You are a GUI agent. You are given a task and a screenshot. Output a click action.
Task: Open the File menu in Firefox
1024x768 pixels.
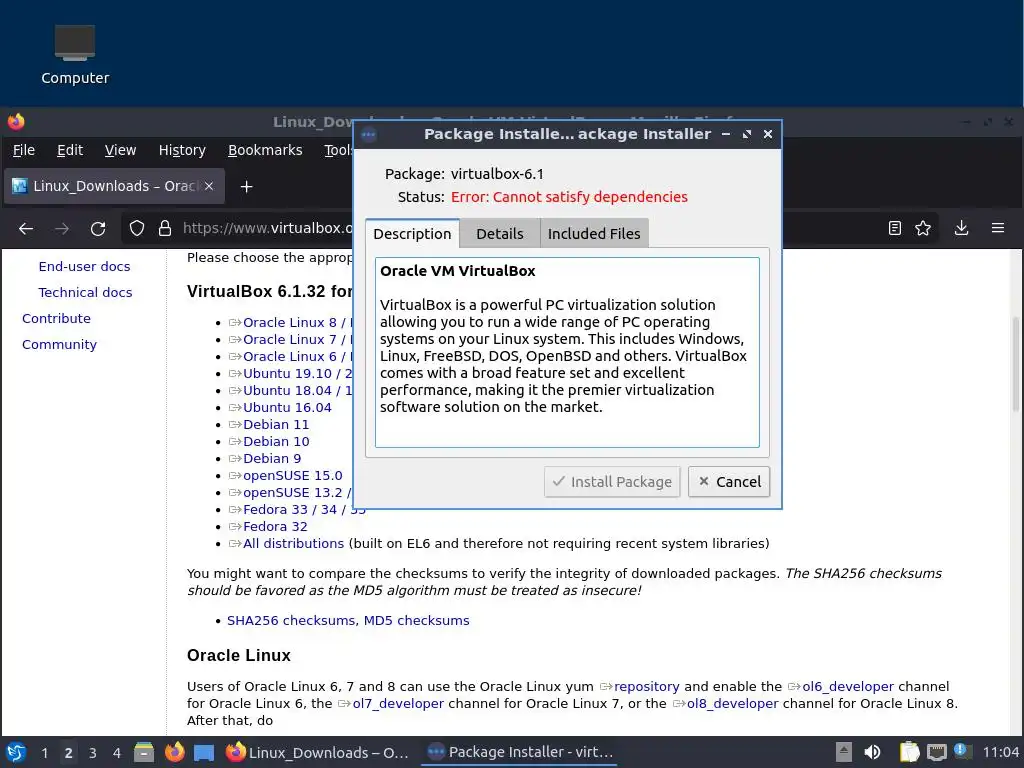(x=24, y=150)
